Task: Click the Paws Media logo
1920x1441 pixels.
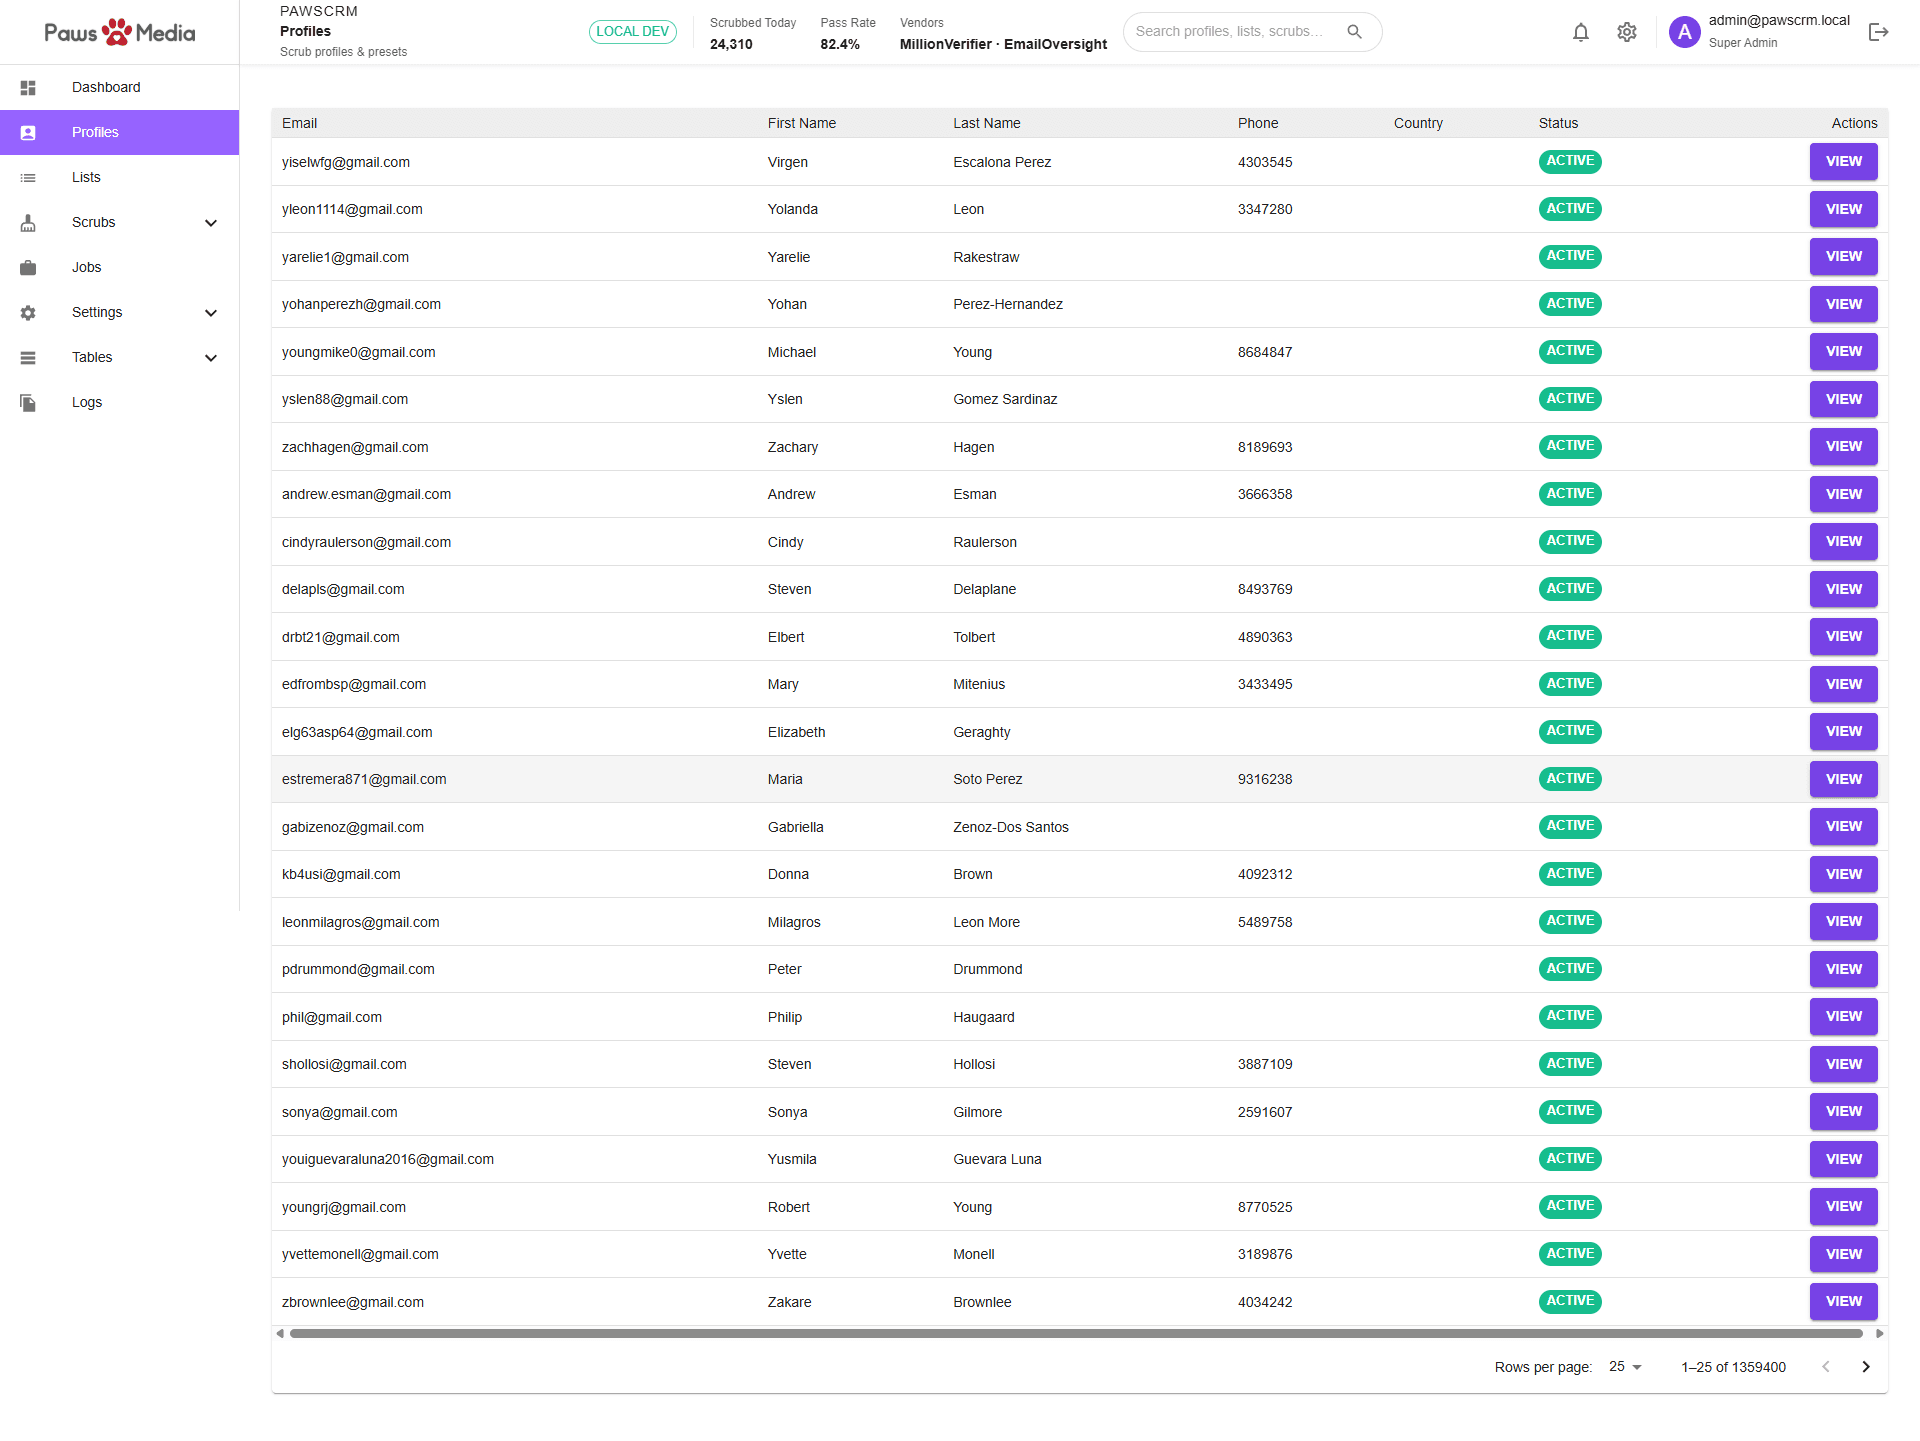Action: point(119,31)
